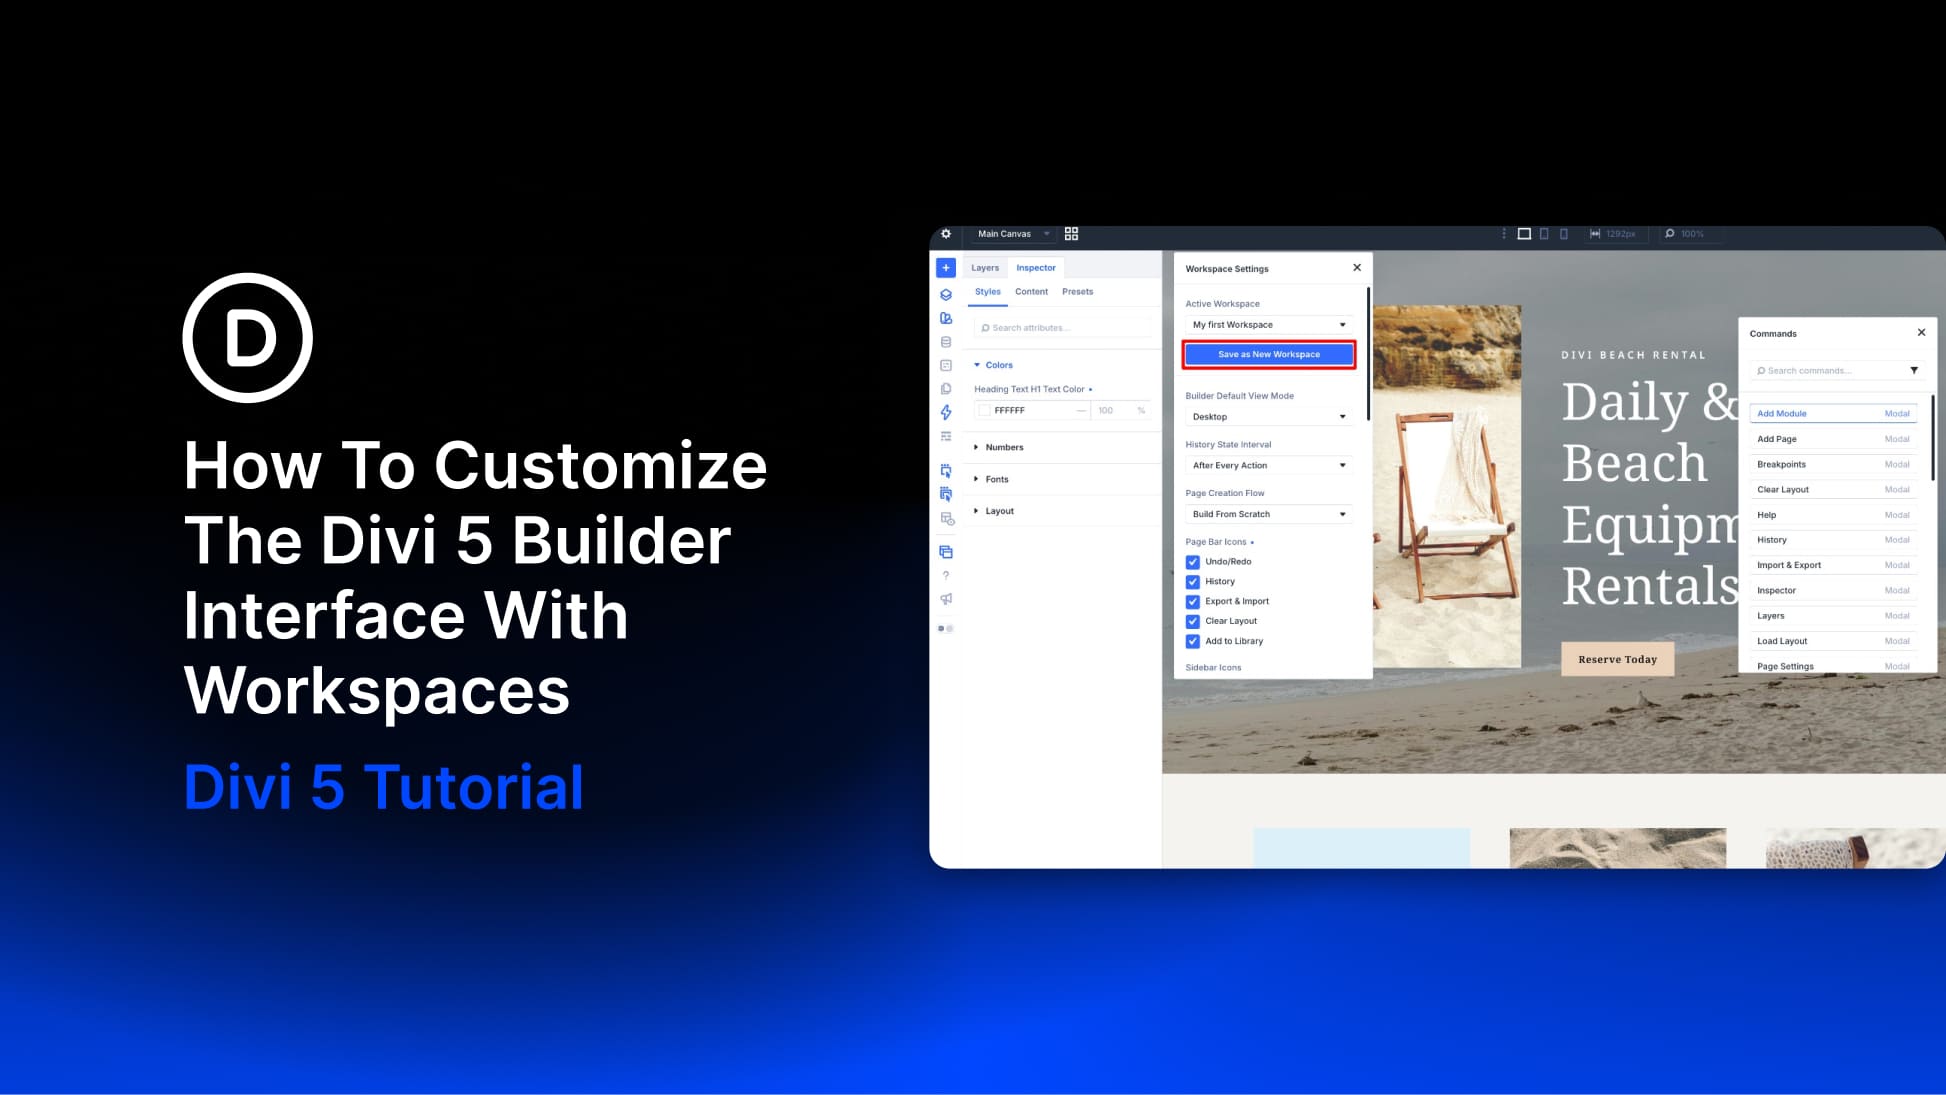
Task: Select the Styles tab
Action: pos(988,292)
